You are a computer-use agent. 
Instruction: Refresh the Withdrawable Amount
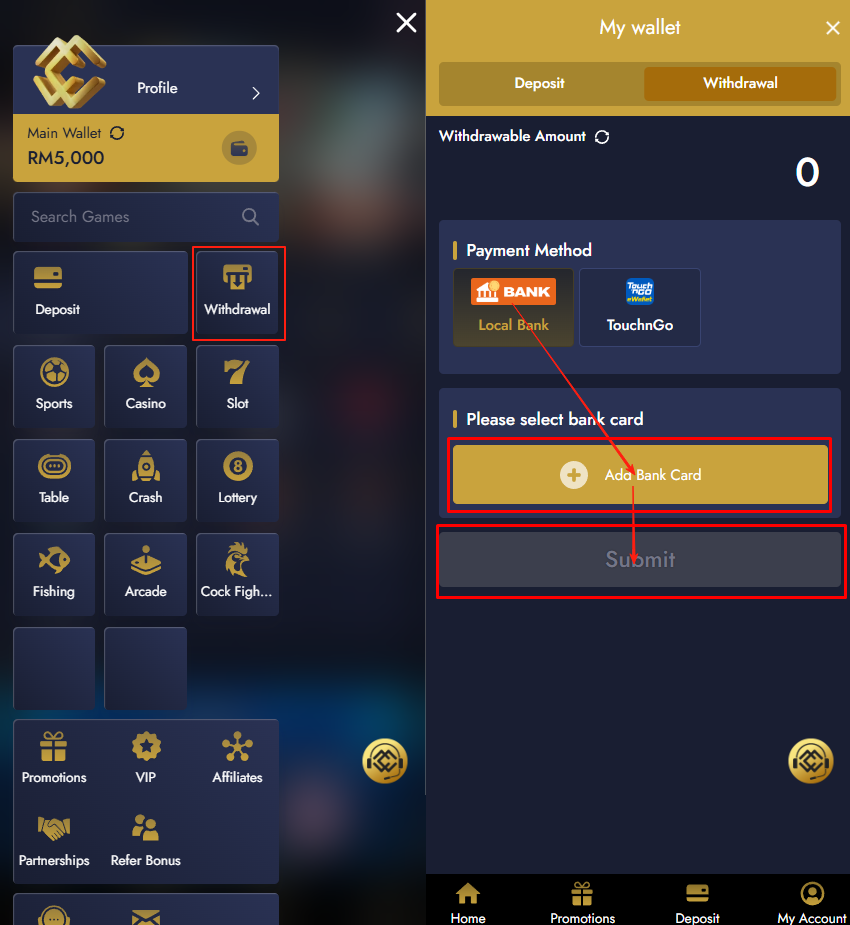(x=602, y=137)
